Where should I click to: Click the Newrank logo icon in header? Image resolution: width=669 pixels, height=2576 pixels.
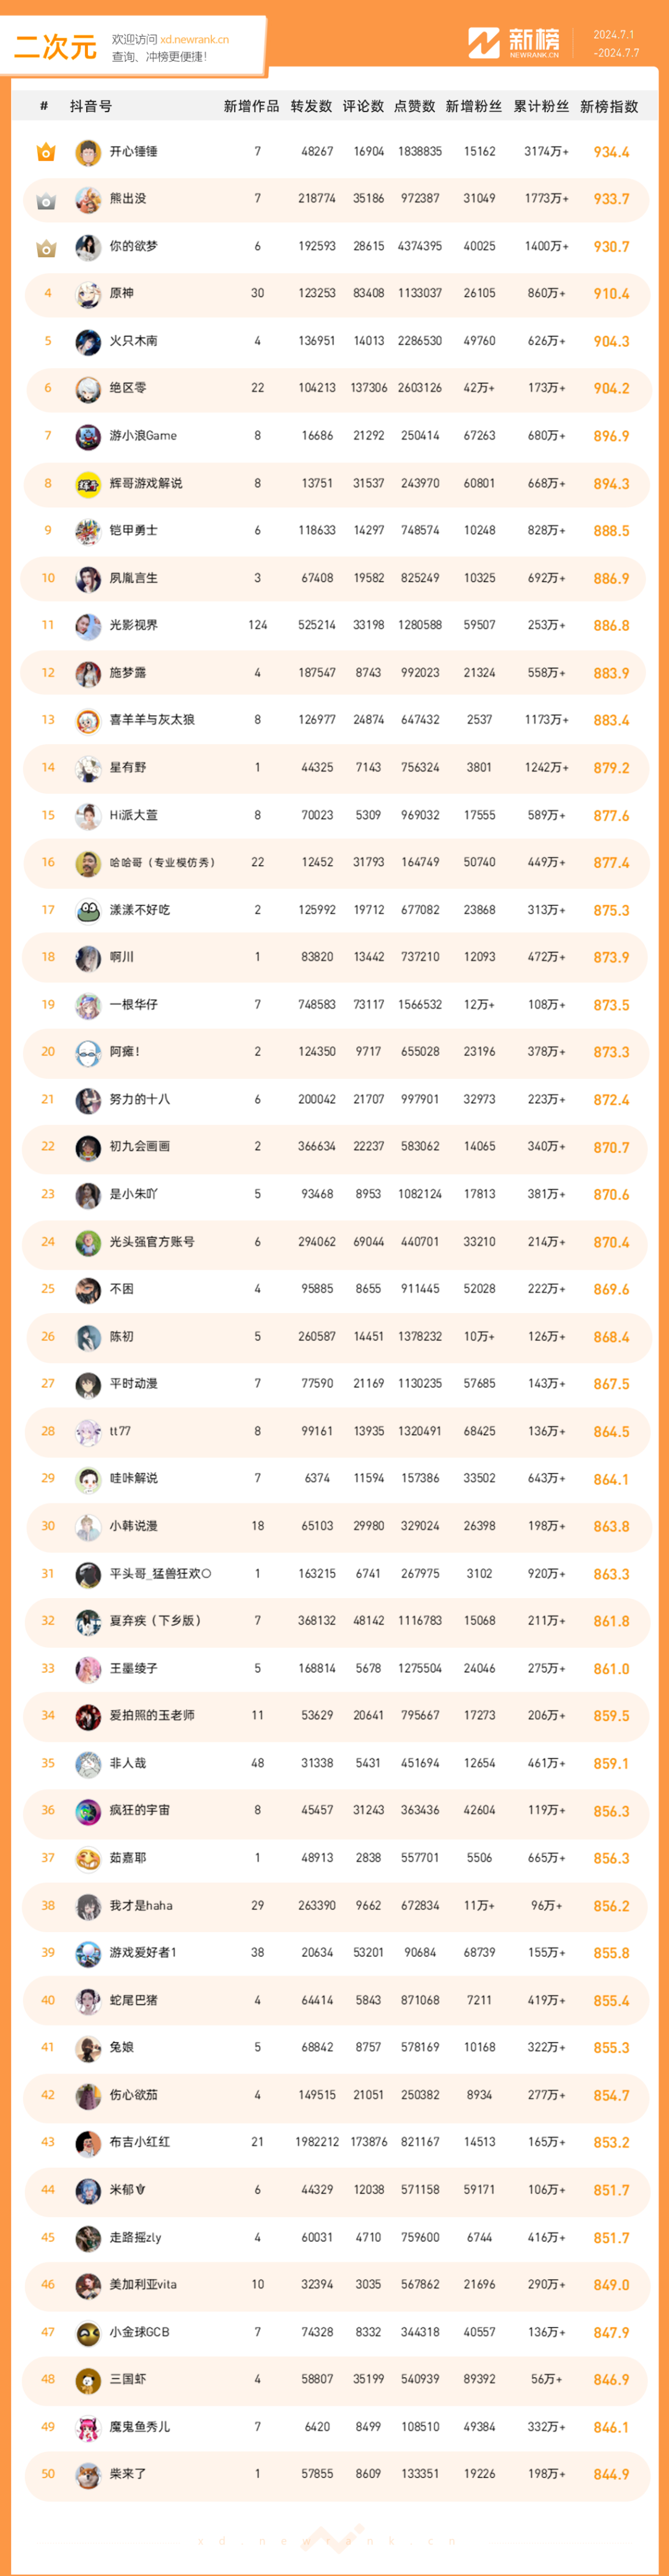484,43
